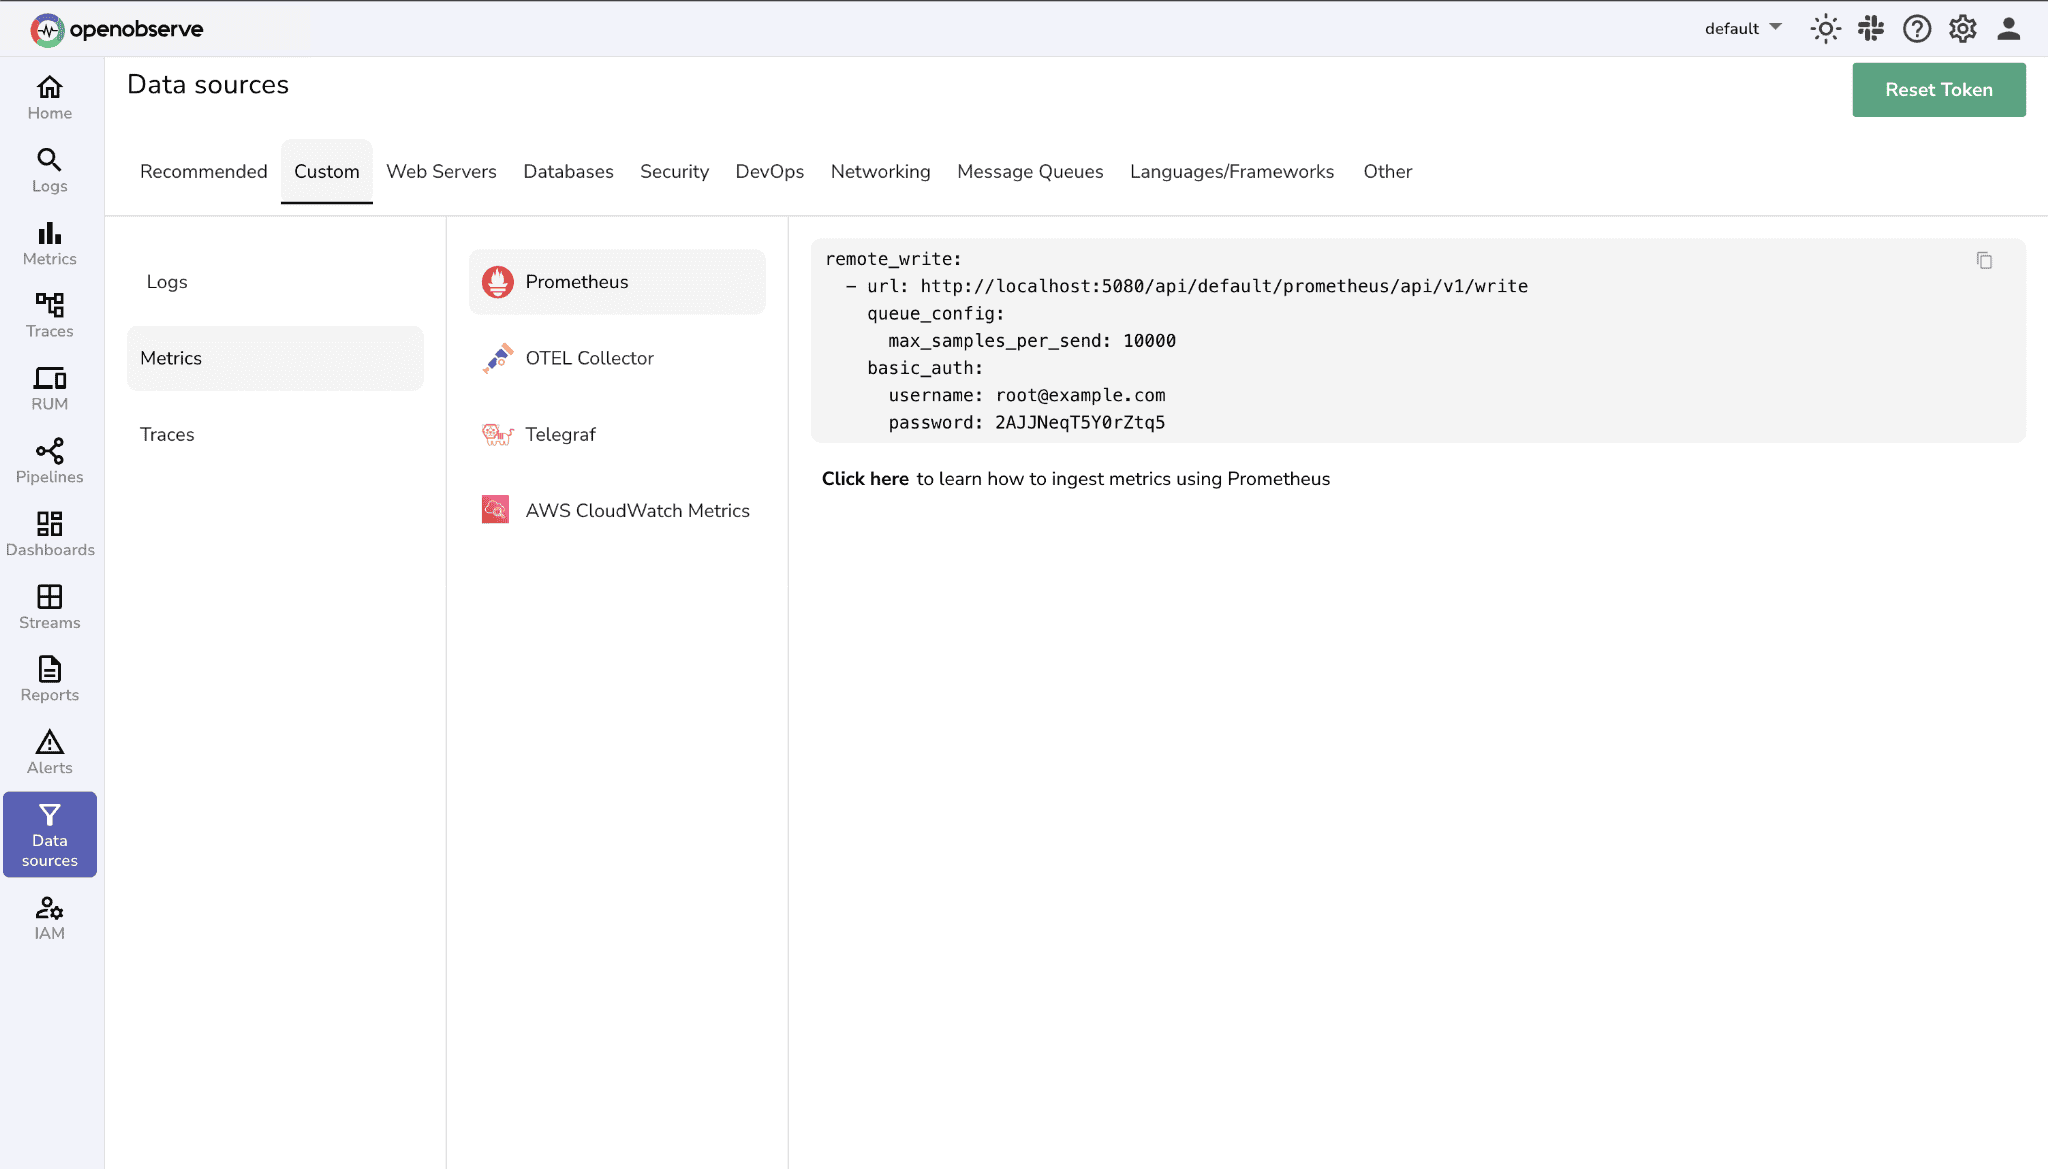Select Traces in the custom sources list
This screenshot has height=1169, width=2048.
pos(275,434)
